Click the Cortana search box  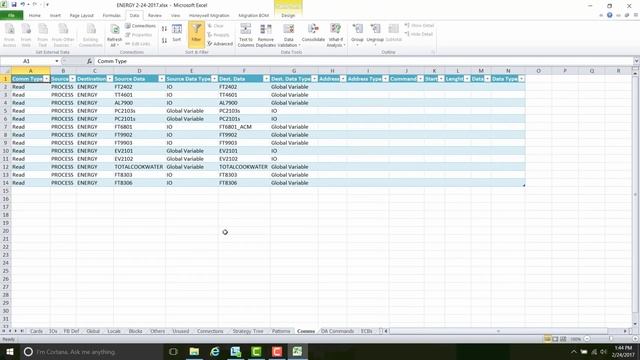(91, 351)
